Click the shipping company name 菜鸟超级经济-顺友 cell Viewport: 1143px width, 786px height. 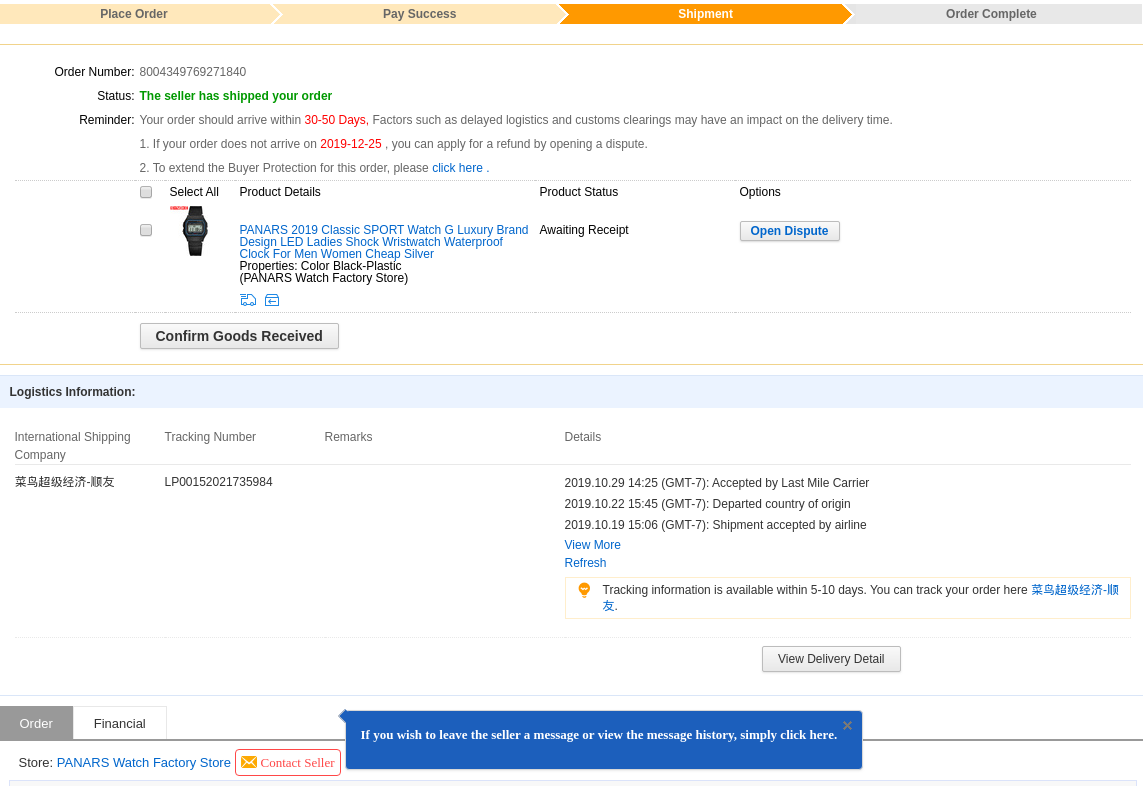click(x=64, y=482)
